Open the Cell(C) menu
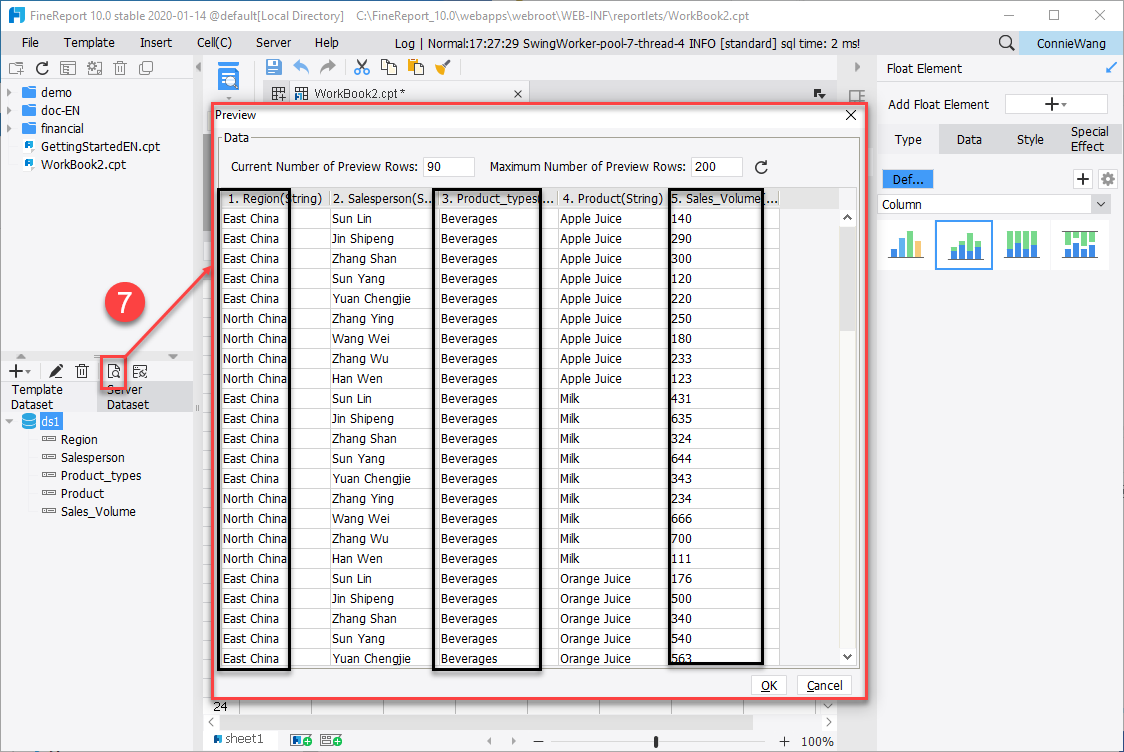 (214, 43)
